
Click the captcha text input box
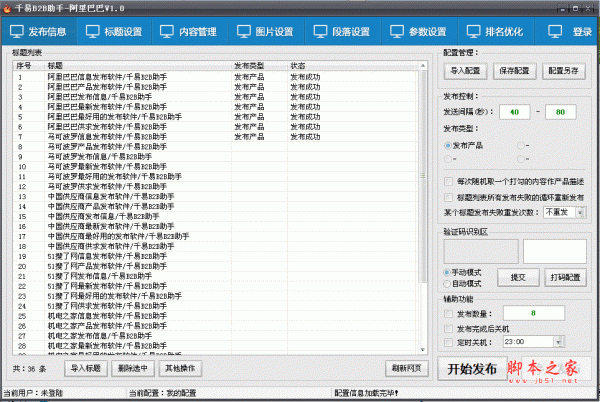[x=554, y=252]
